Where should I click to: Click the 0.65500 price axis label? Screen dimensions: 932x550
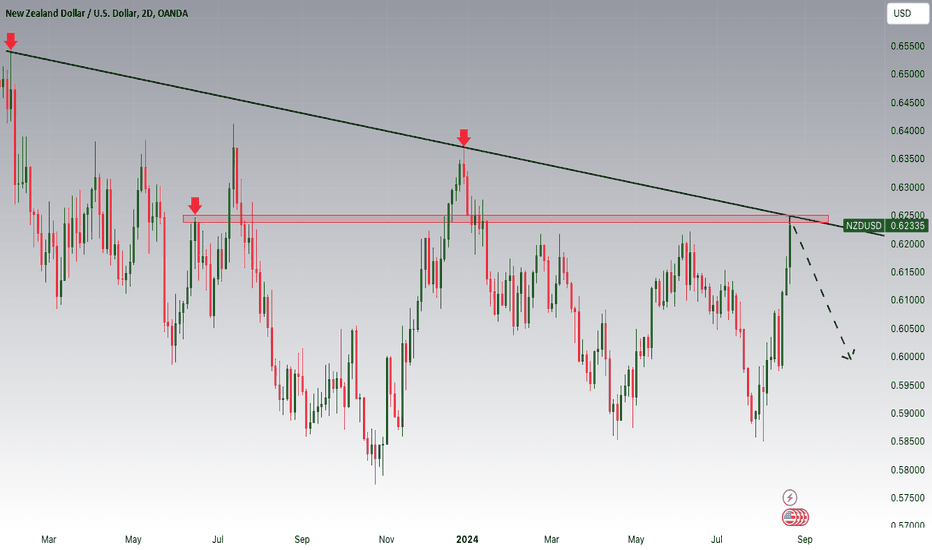[907, 46]
